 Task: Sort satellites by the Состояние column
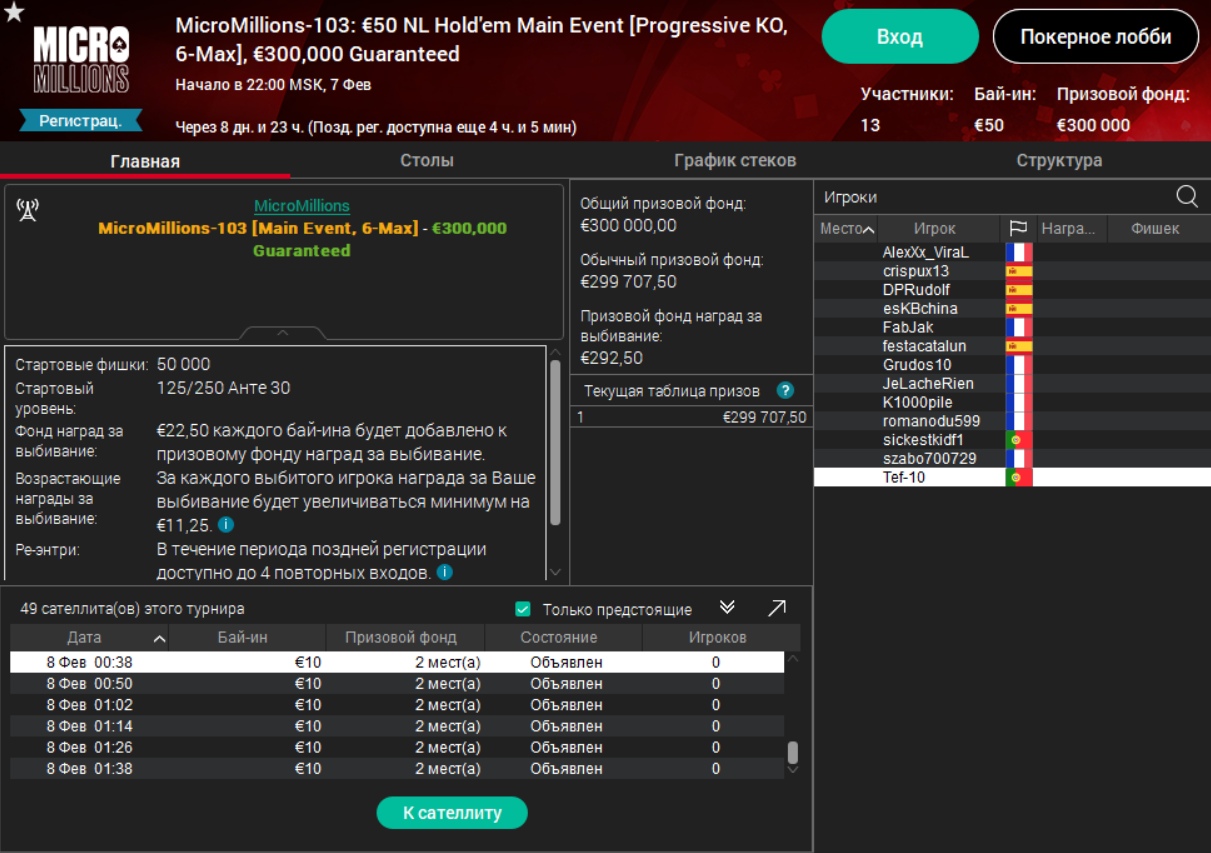coord(563,637)
